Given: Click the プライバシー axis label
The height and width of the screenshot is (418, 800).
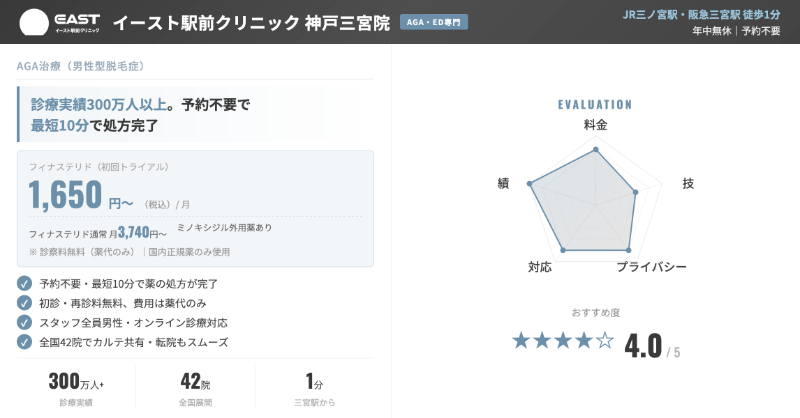Looking at the screenshot, I should click(x=651, y=267).
